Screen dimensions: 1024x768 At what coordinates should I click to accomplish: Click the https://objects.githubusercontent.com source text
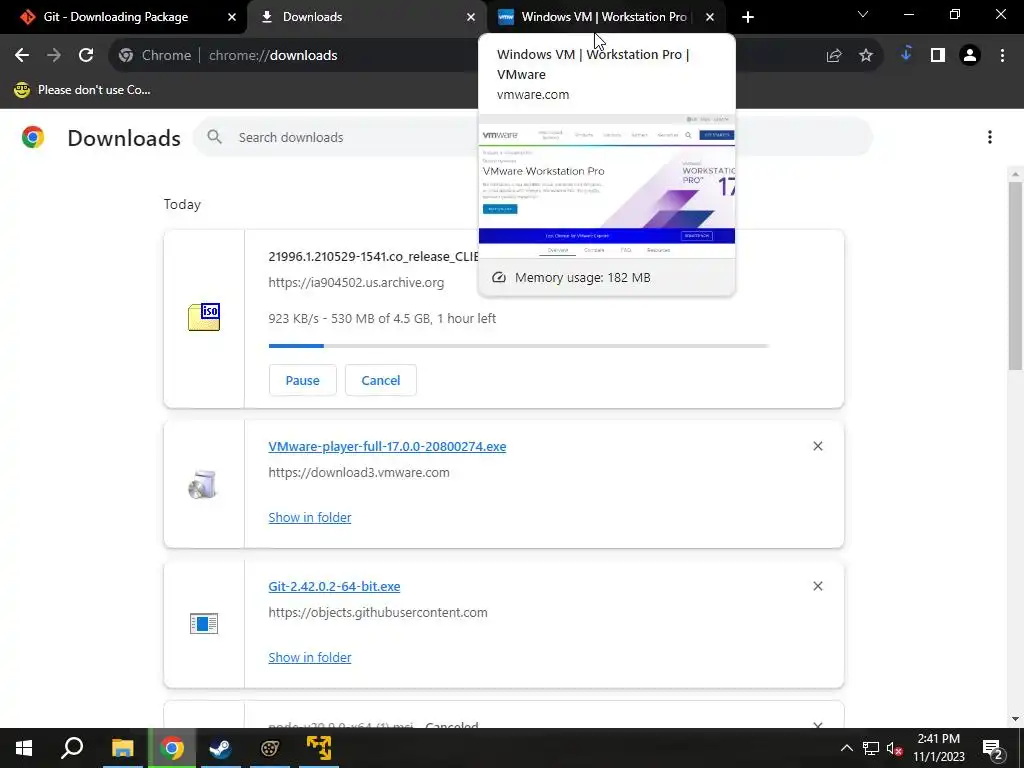pyautogui.click(x=377, y=613)
